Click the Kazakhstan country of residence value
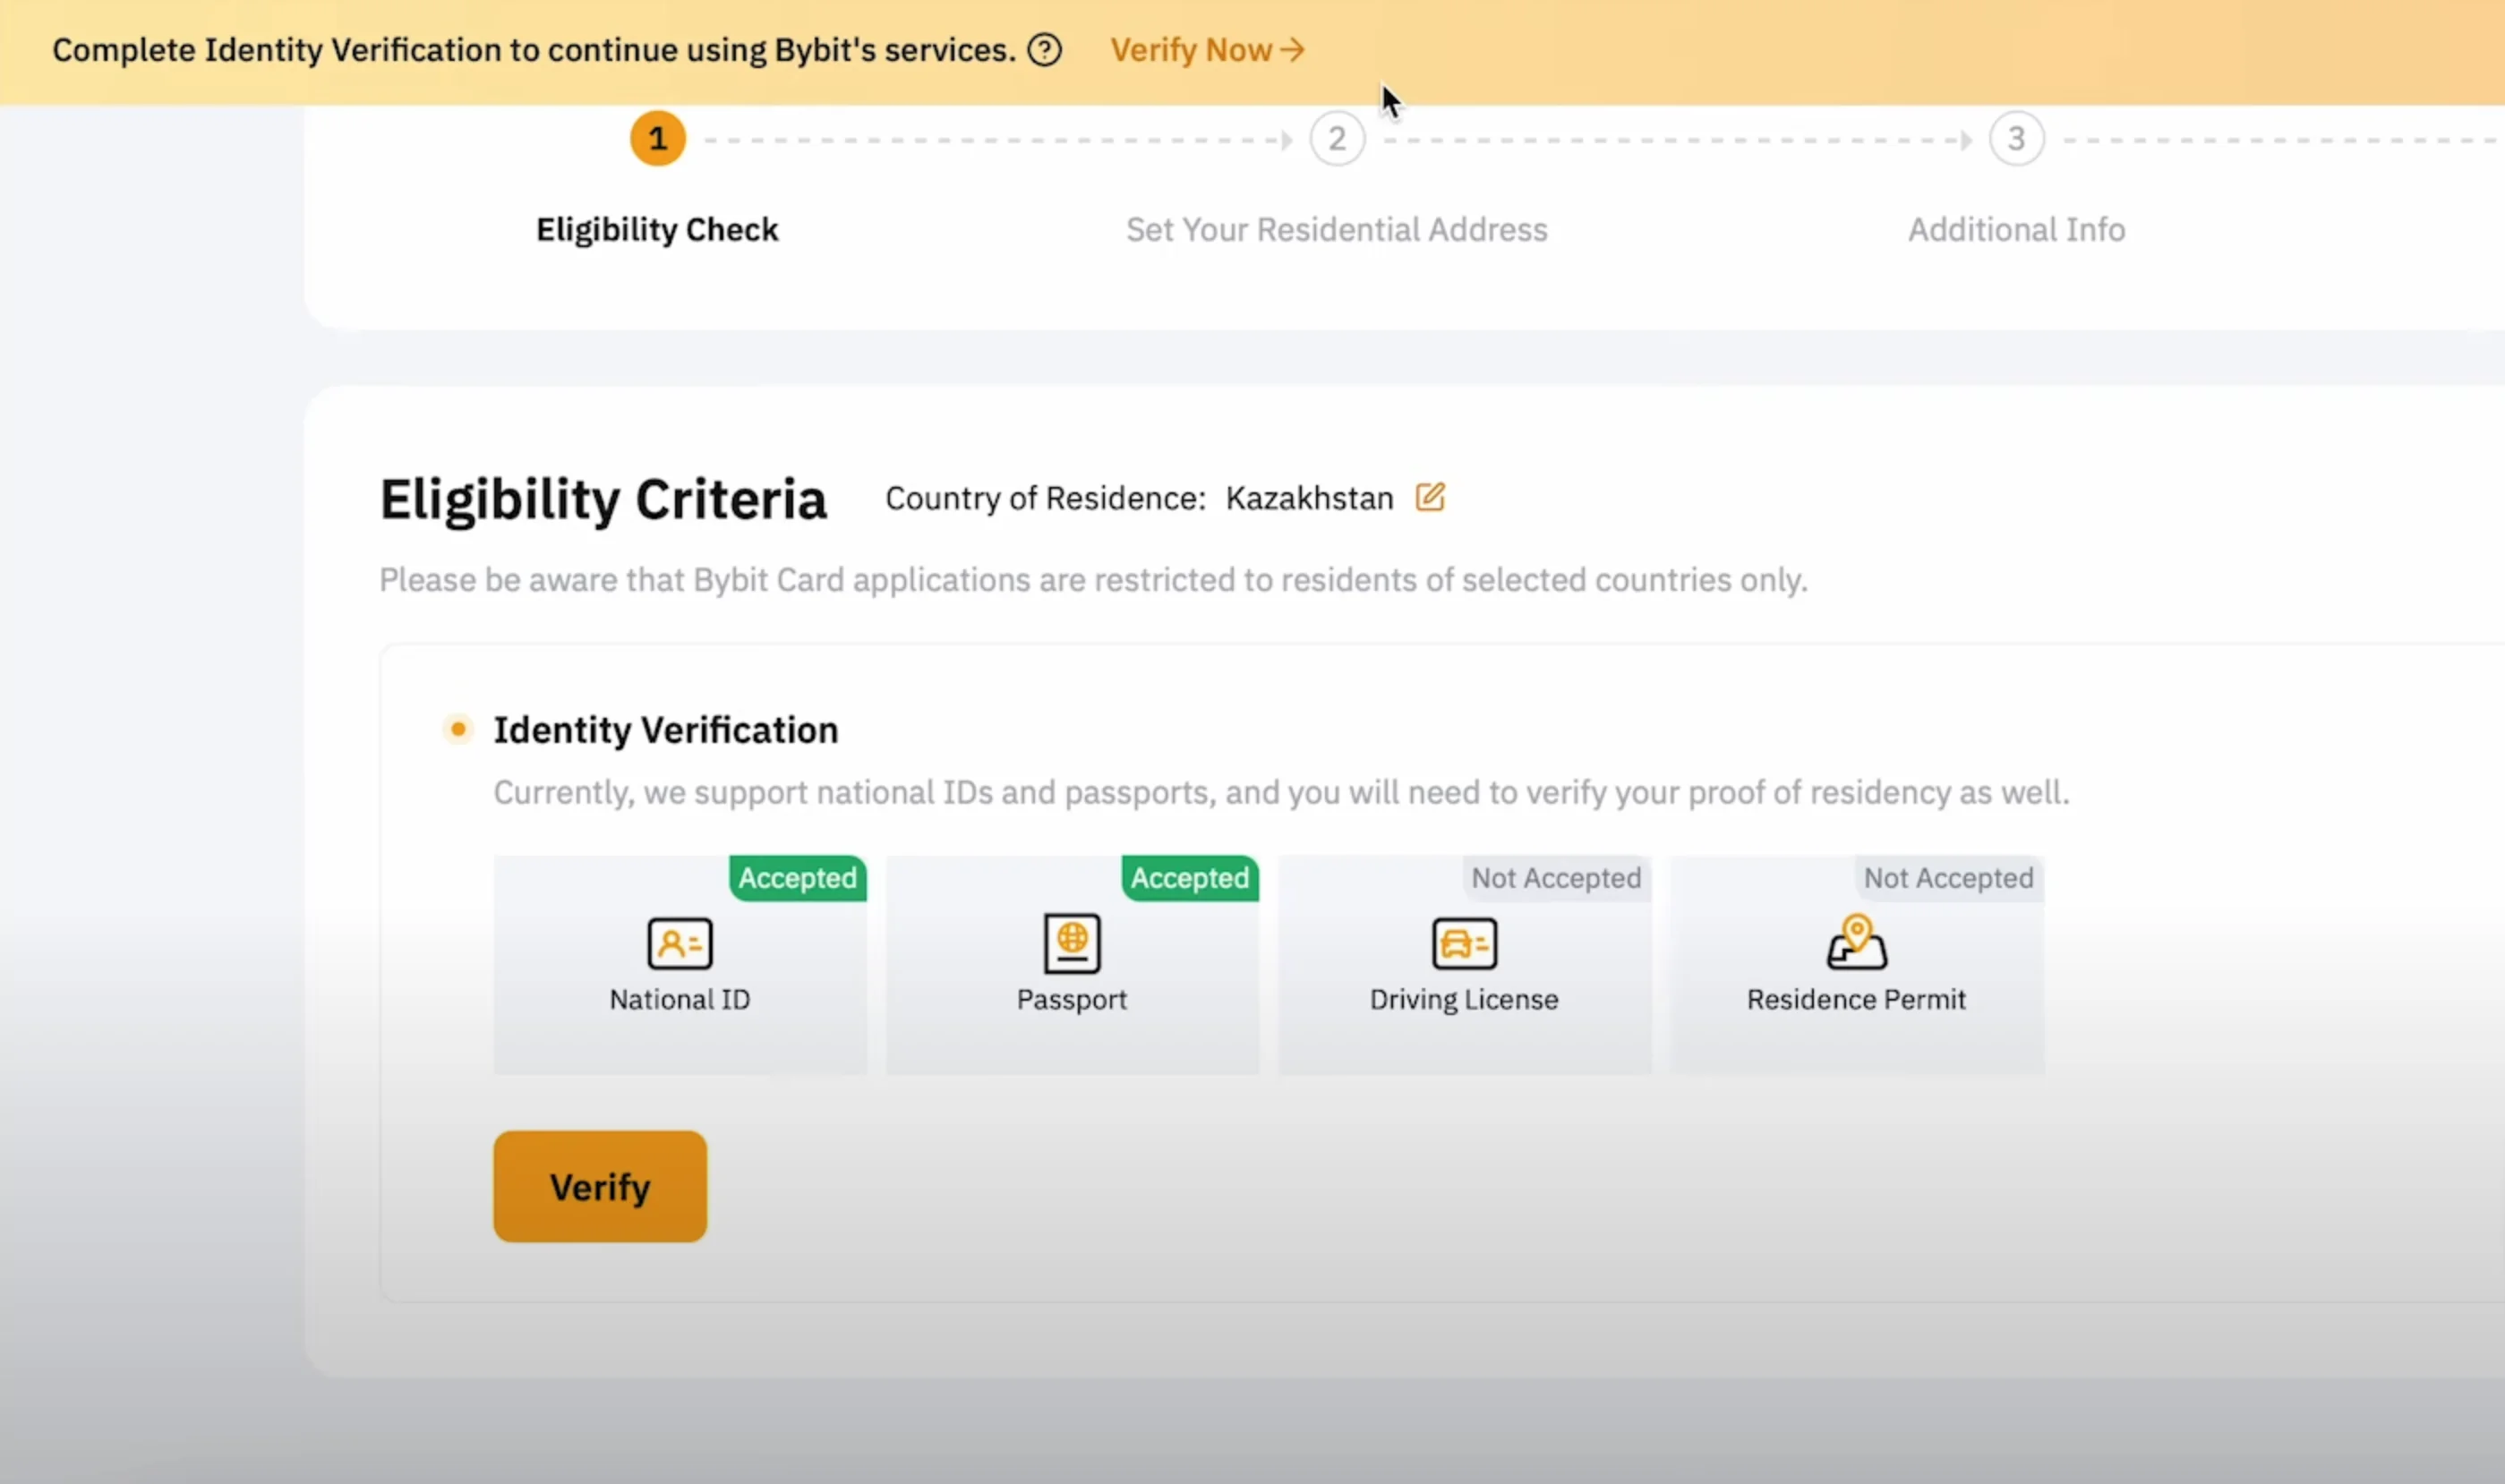Image resolution: width=2505 pixels, height=1484 pixels. click(1309, 498)
